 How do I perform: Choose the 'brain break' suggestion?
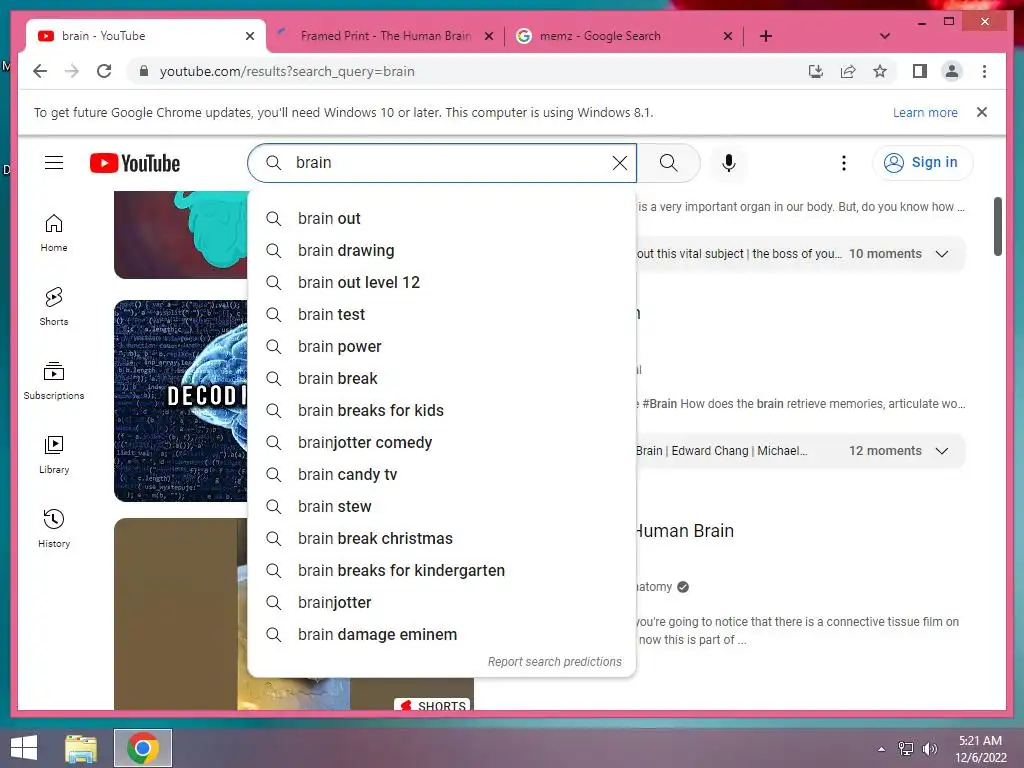coord(442,379)
